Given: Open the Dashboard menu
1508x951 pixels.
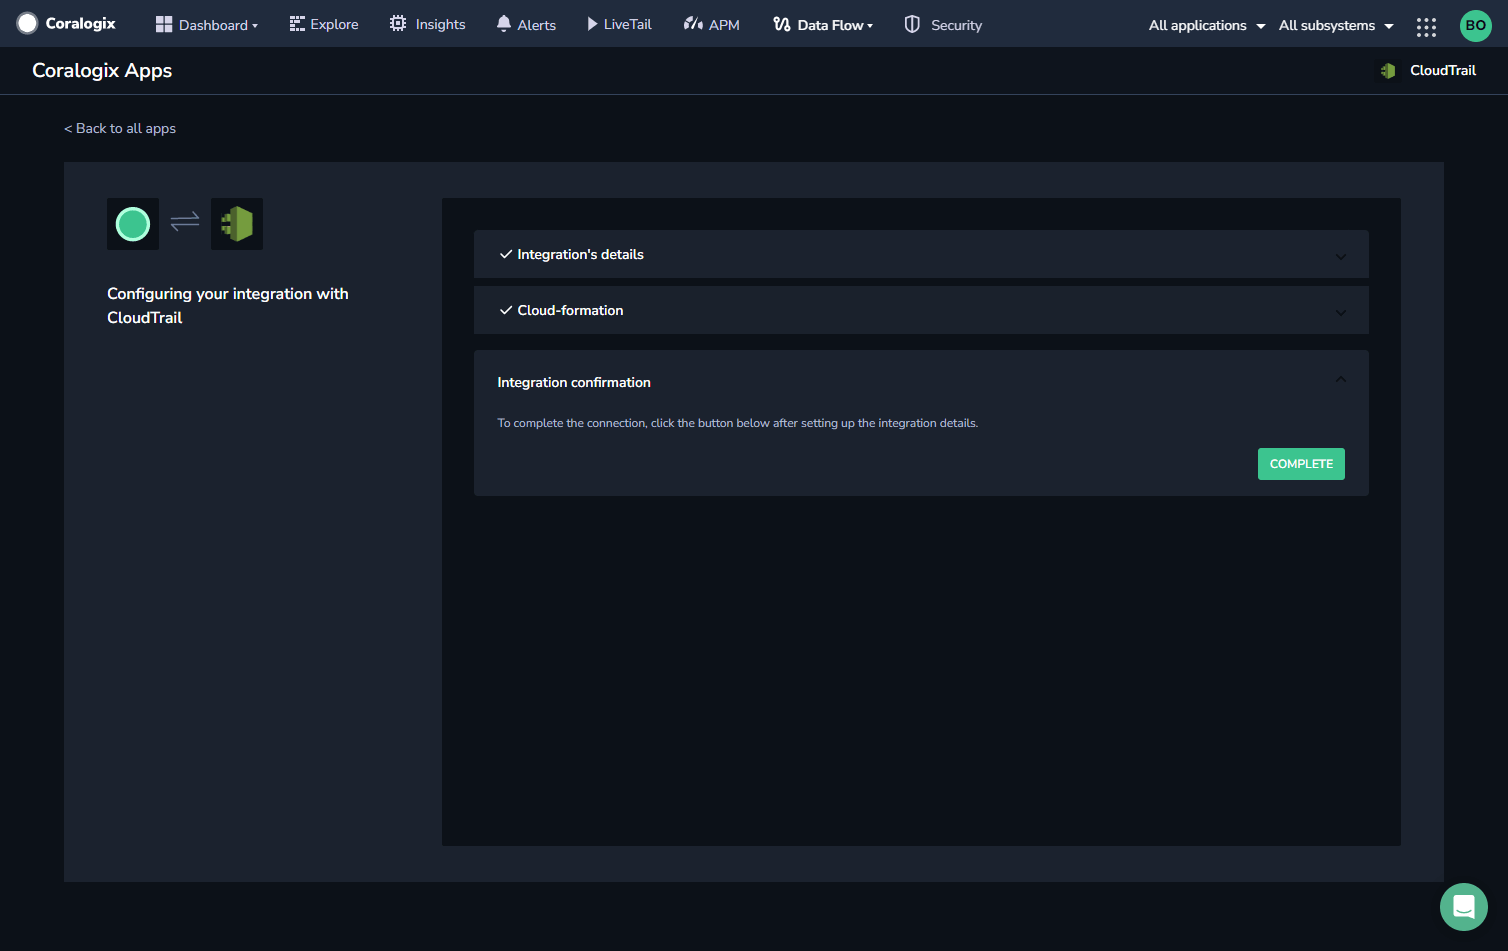Looking at the screenshot, I should click(x=207, y=24).
